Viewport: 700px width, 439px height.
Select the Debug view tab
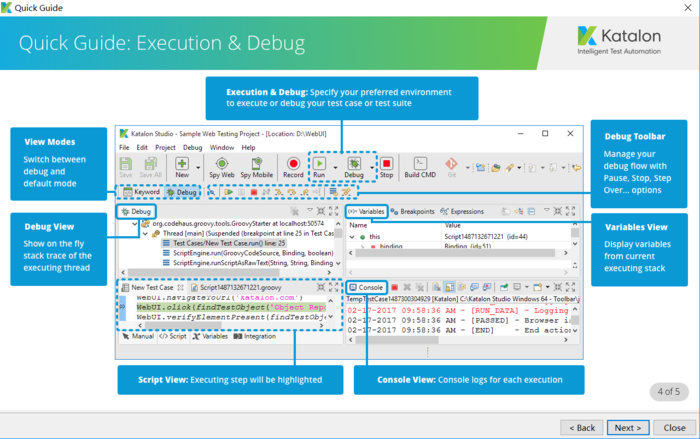pos(136,211)
